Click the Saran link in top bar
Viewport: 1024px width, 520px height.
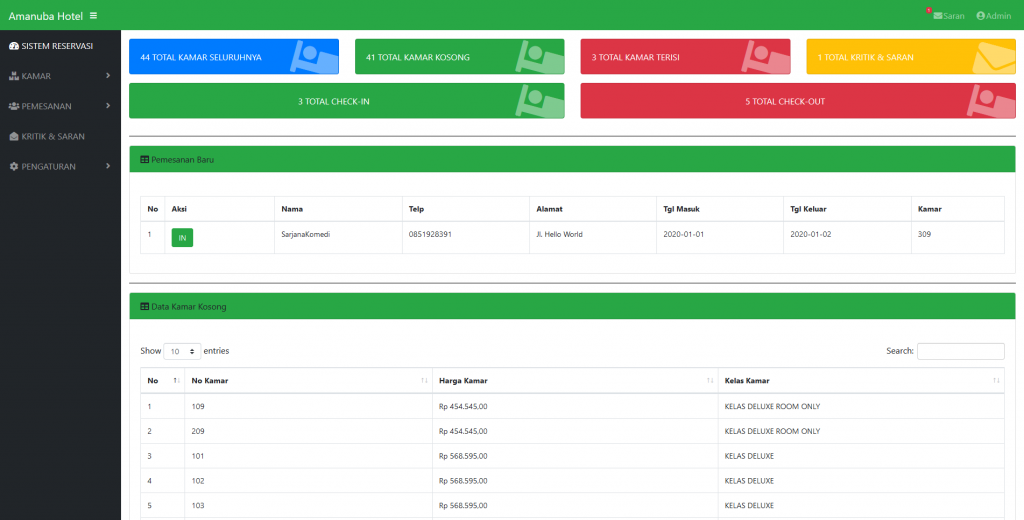click(949, 16)
